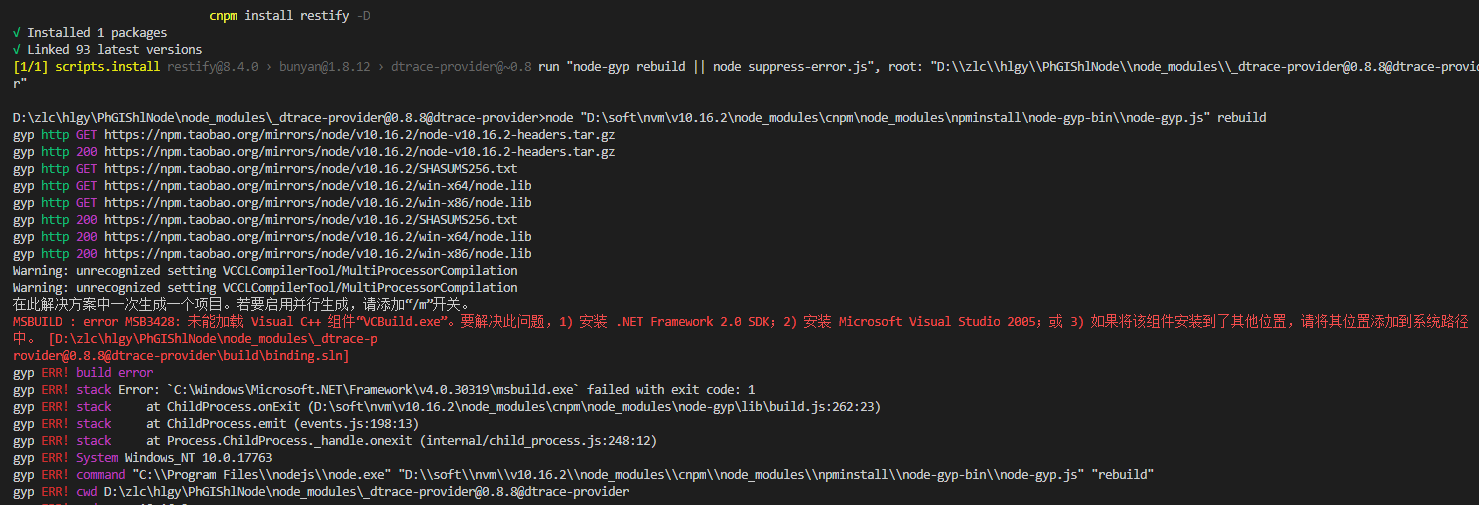
Task: Open the 200 node-v10.16.2-headers.tar.gz link
Action: 359,152
